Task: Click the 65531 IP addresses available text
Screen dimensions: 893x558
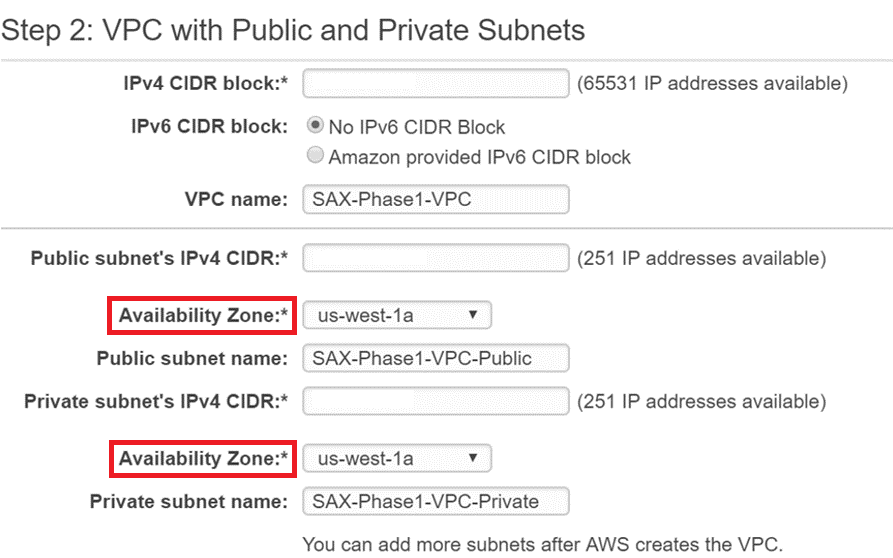Action: tap(712, 84)
